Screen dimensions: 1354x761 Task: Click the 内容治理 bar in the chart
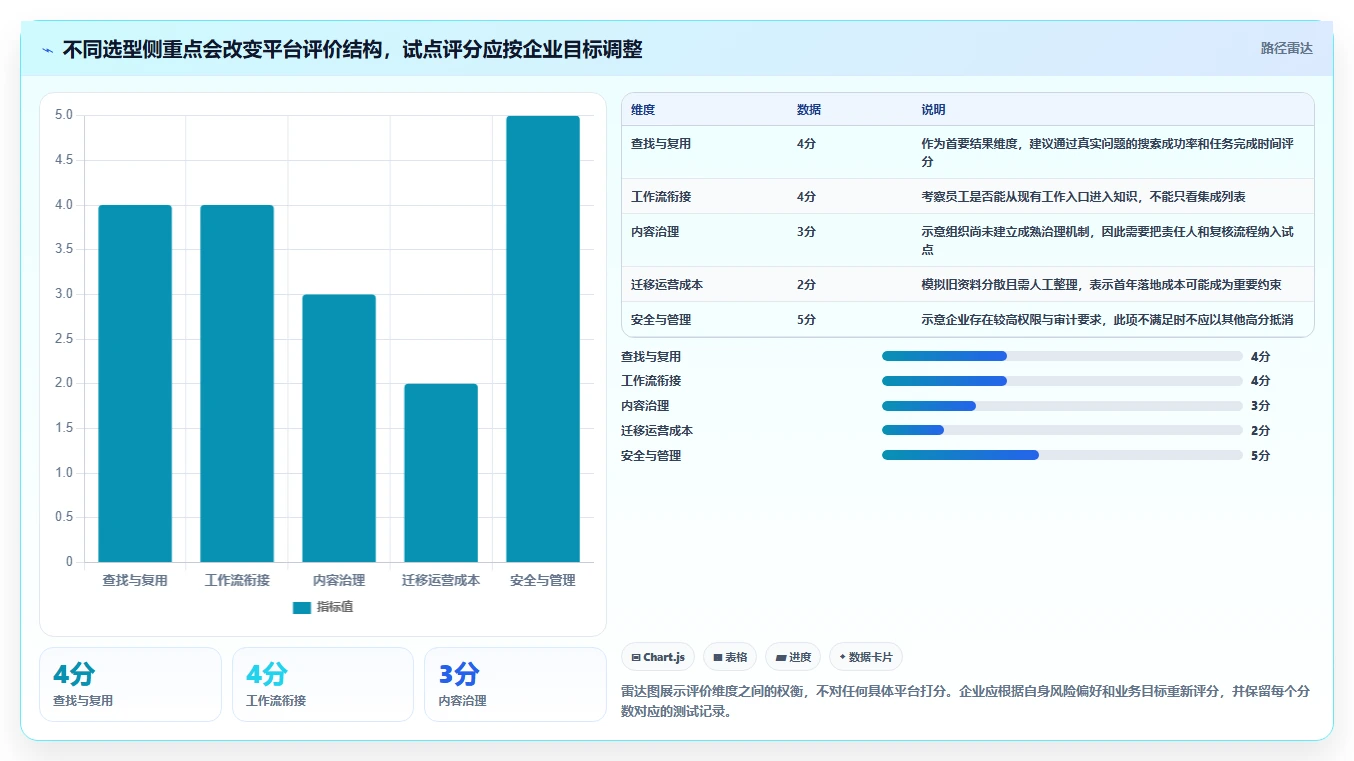pos(339,428)
